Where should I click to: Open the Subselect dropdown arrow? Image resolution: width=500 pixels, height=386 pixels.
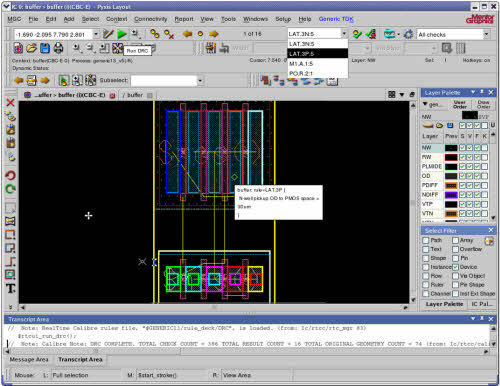[x=200, y=80]
